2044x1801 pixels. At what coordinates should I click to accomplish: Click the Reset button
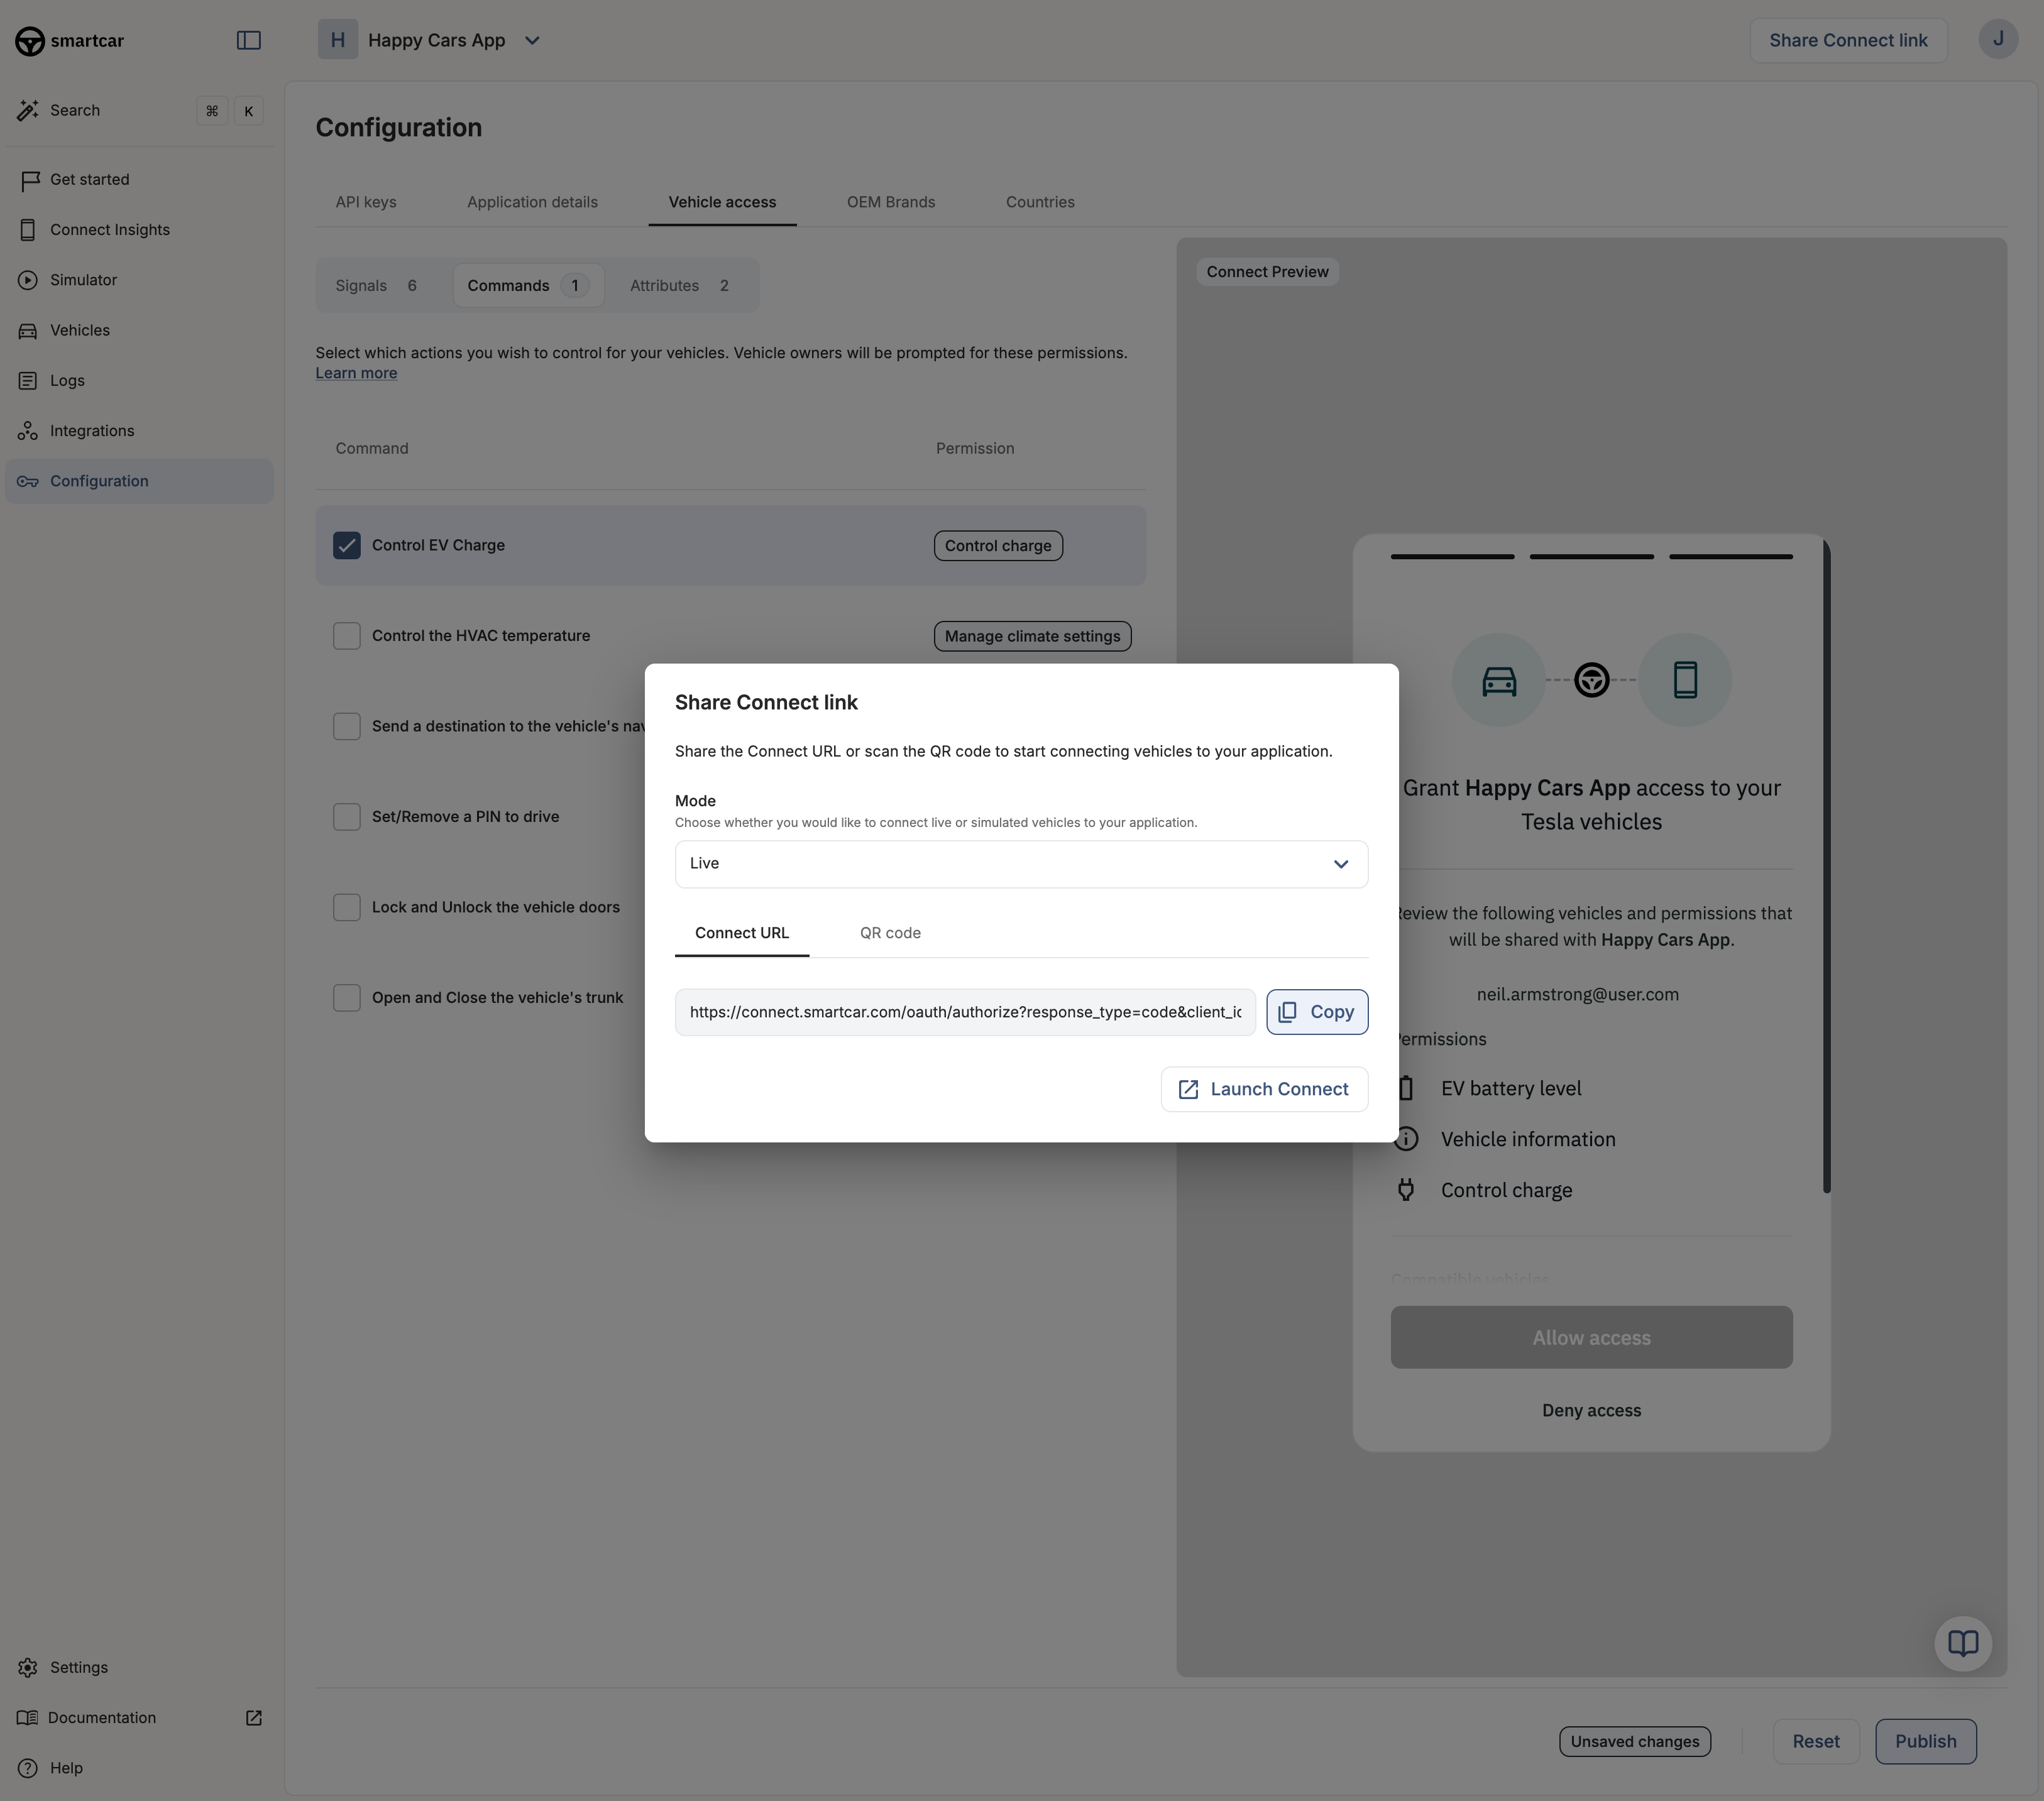pyautogui.click(x=1815, y=1741)
